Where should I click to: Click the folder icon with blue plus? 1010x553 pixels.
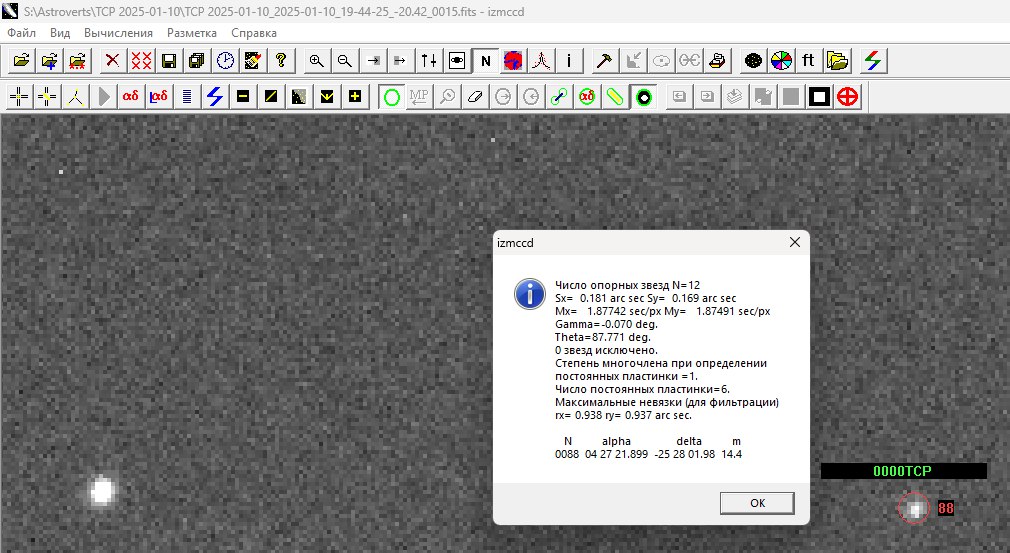(50, 61)
